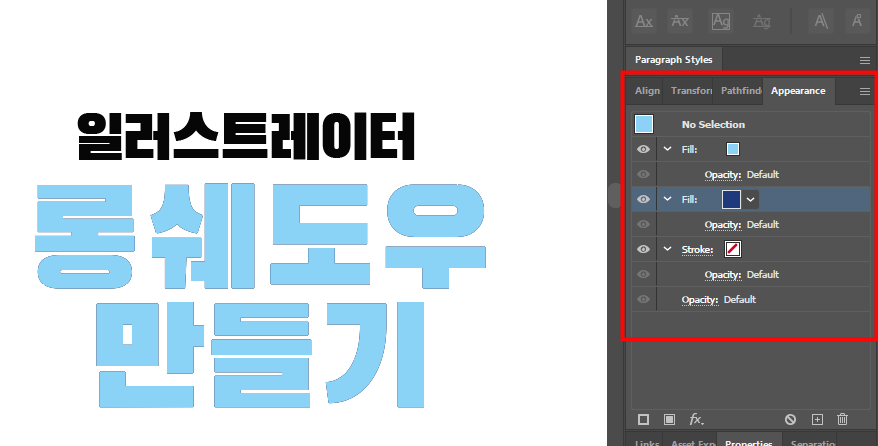Click the "No Selection" label

pos(713,125)
